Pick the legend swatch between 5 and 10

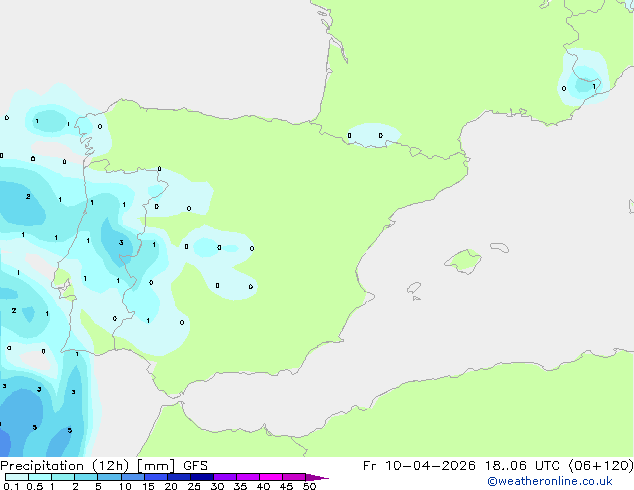pos(109,477)
